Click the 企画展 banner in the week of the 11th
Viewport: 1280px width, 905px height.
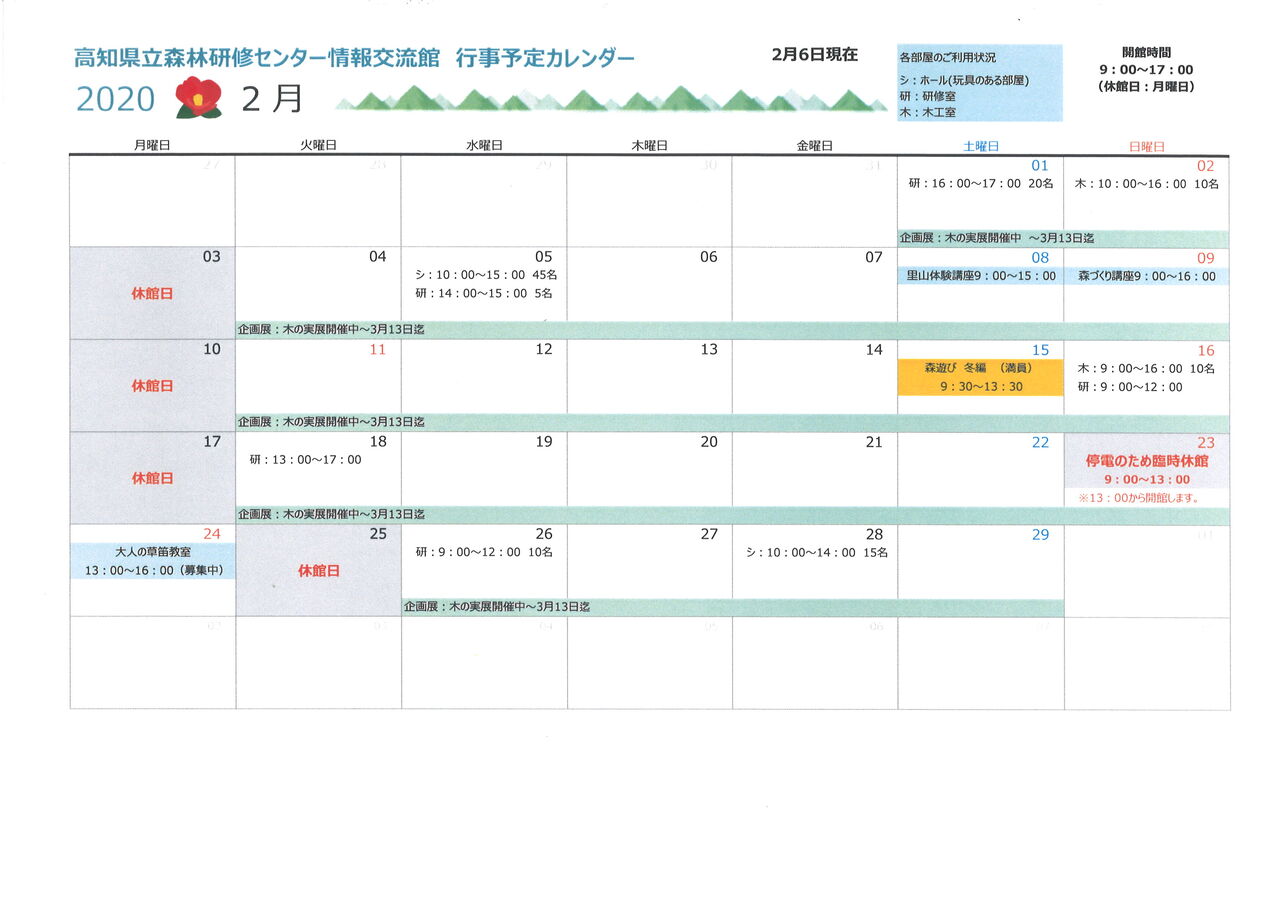(733, 422)
